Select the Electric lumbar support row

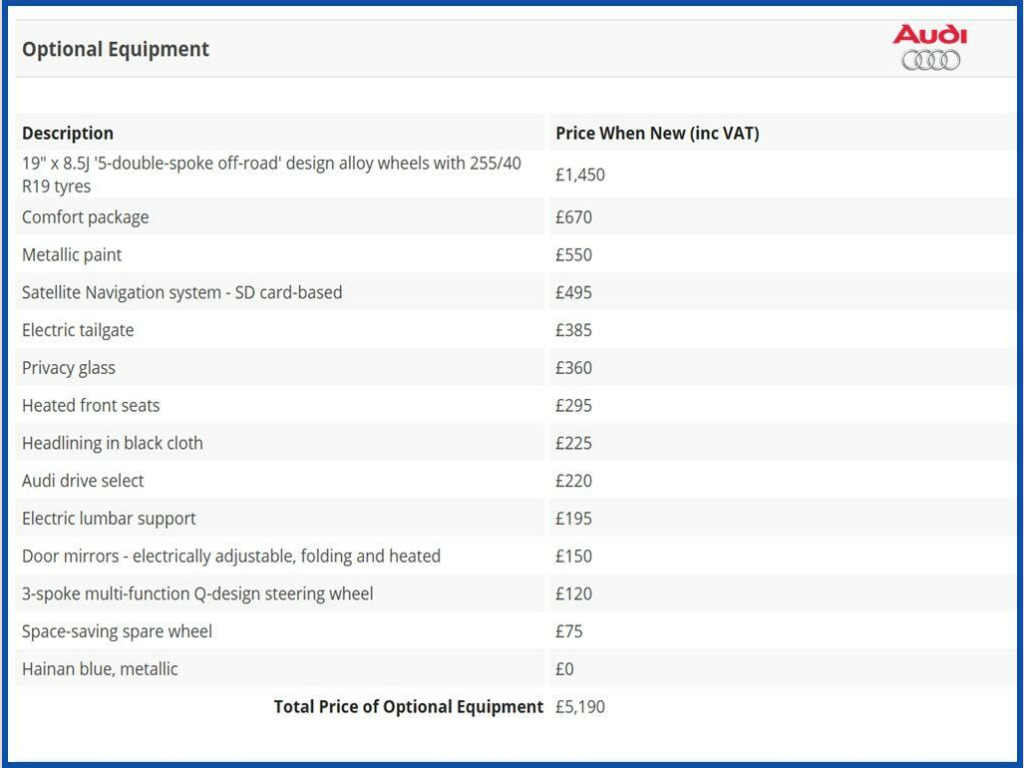click(x=109, y=519)
